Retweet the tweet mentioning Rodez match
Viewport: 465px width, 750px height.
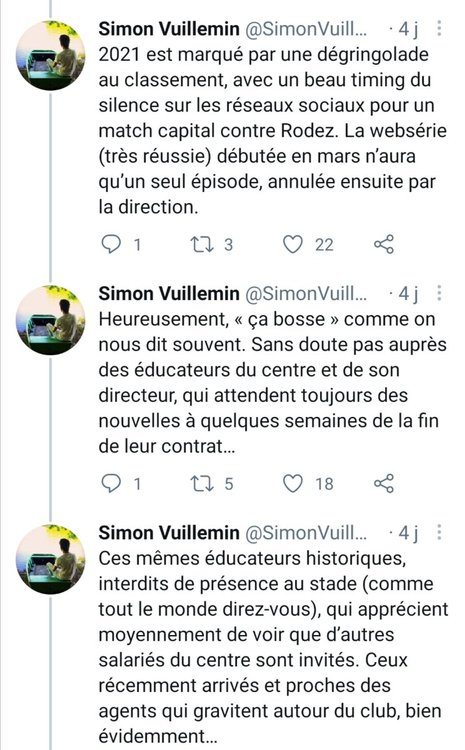pos(202,244)
